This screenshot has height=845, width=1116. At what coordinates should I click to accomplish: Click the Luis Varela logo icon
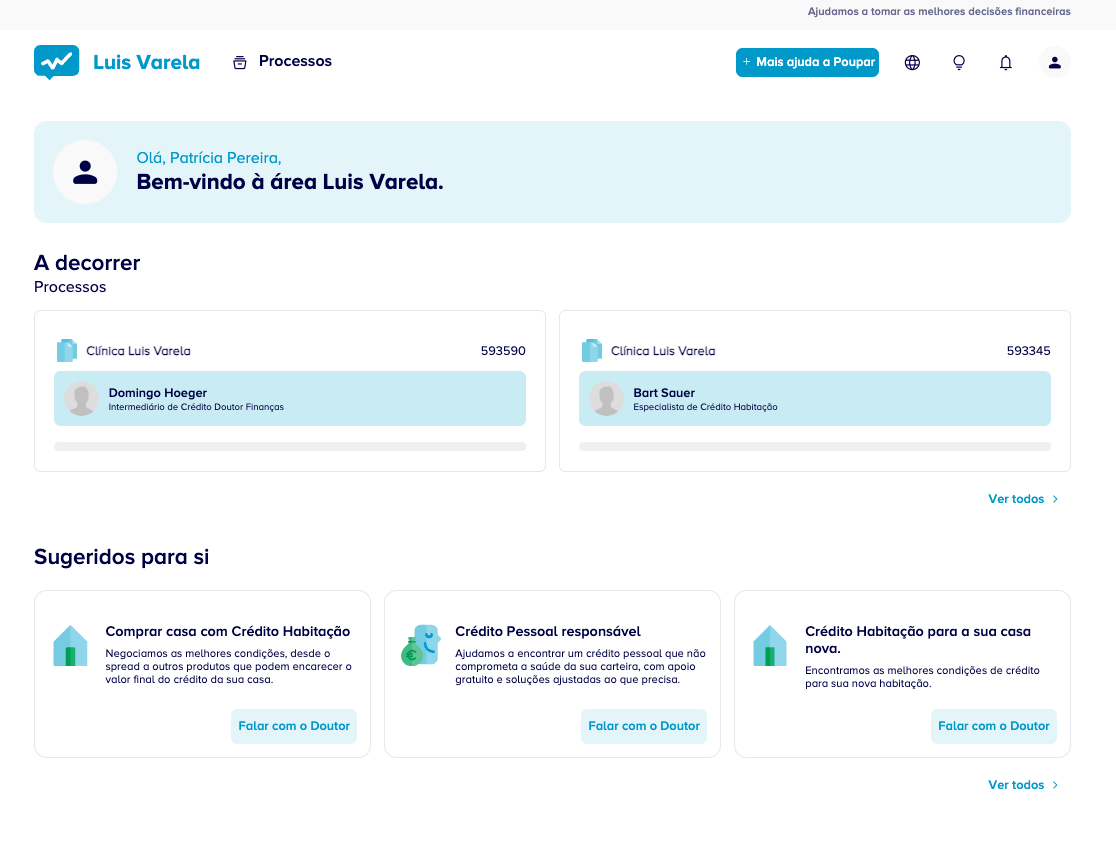[x=56, y=62]
